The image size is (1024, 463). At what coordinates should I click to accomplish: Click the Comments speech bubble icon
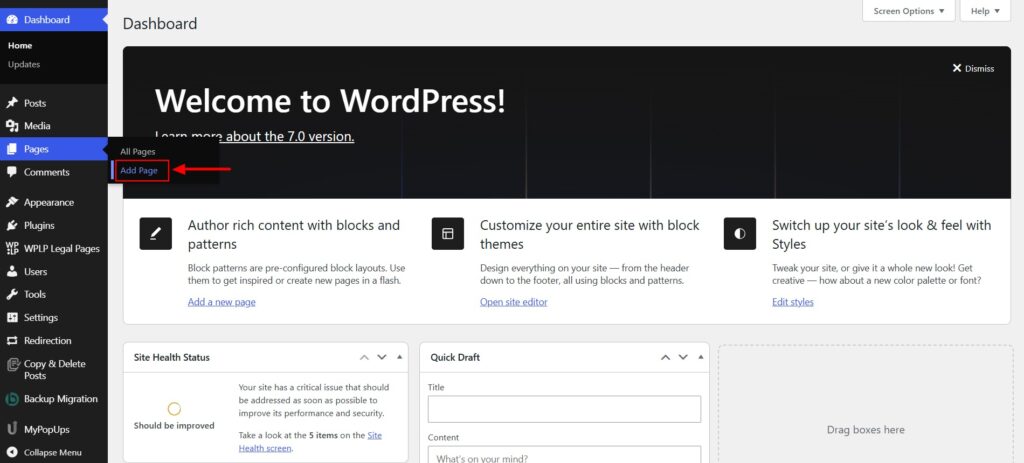[12, 172]
